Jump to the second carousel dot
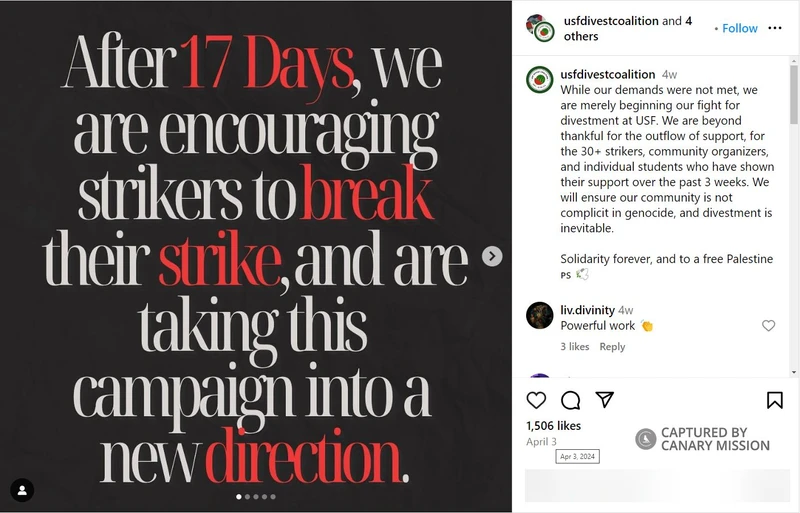 [x=247, y=496]
